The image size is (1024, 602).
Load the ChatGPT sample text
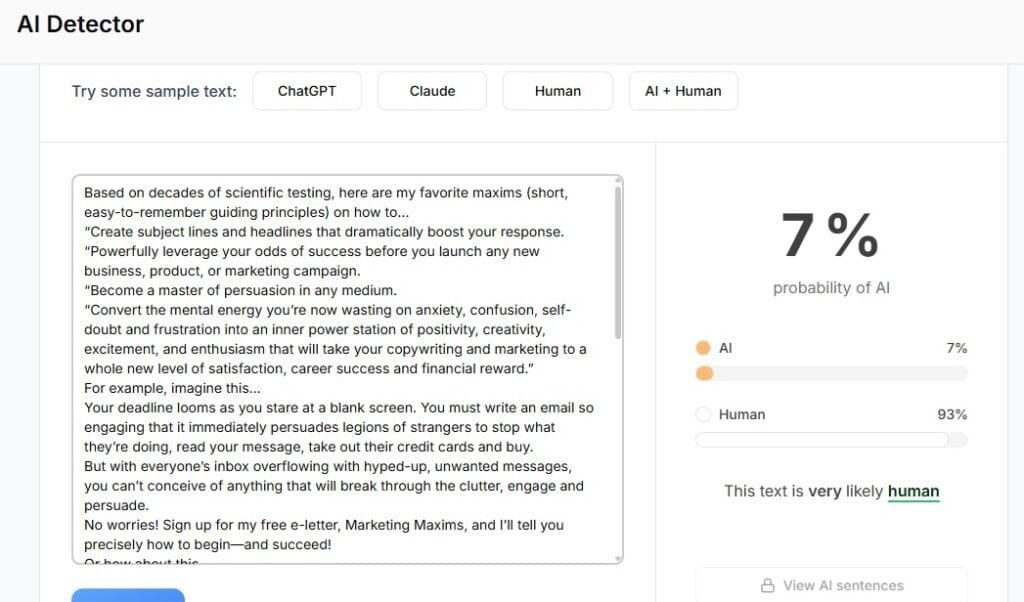tap(307, 91)
